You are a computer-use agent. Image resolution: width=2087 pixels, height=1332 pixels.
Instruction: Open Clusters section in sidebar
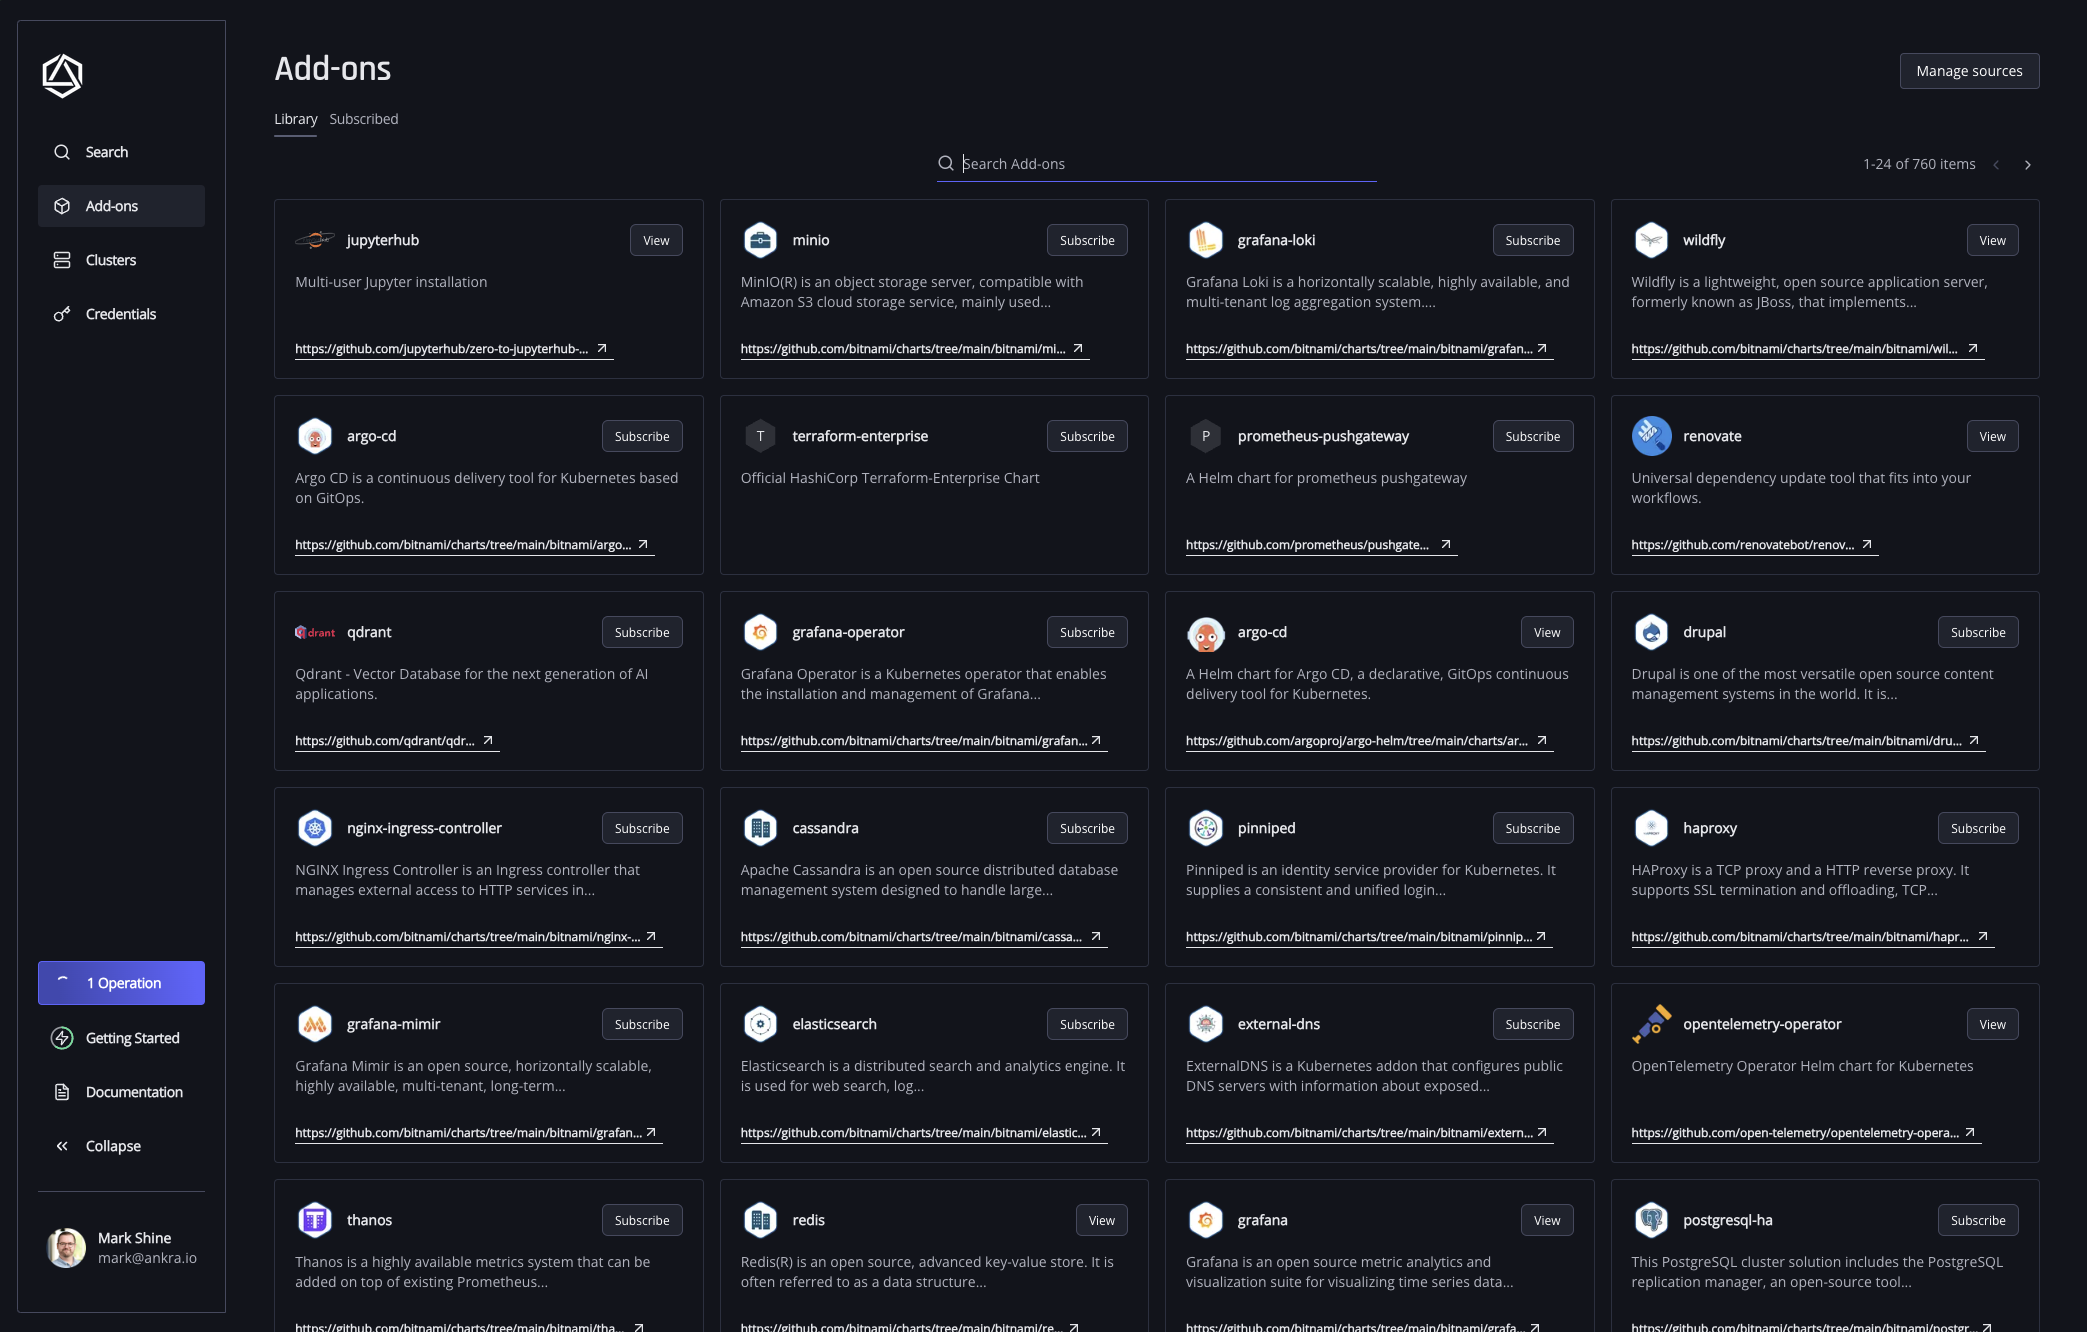[121, 260]
